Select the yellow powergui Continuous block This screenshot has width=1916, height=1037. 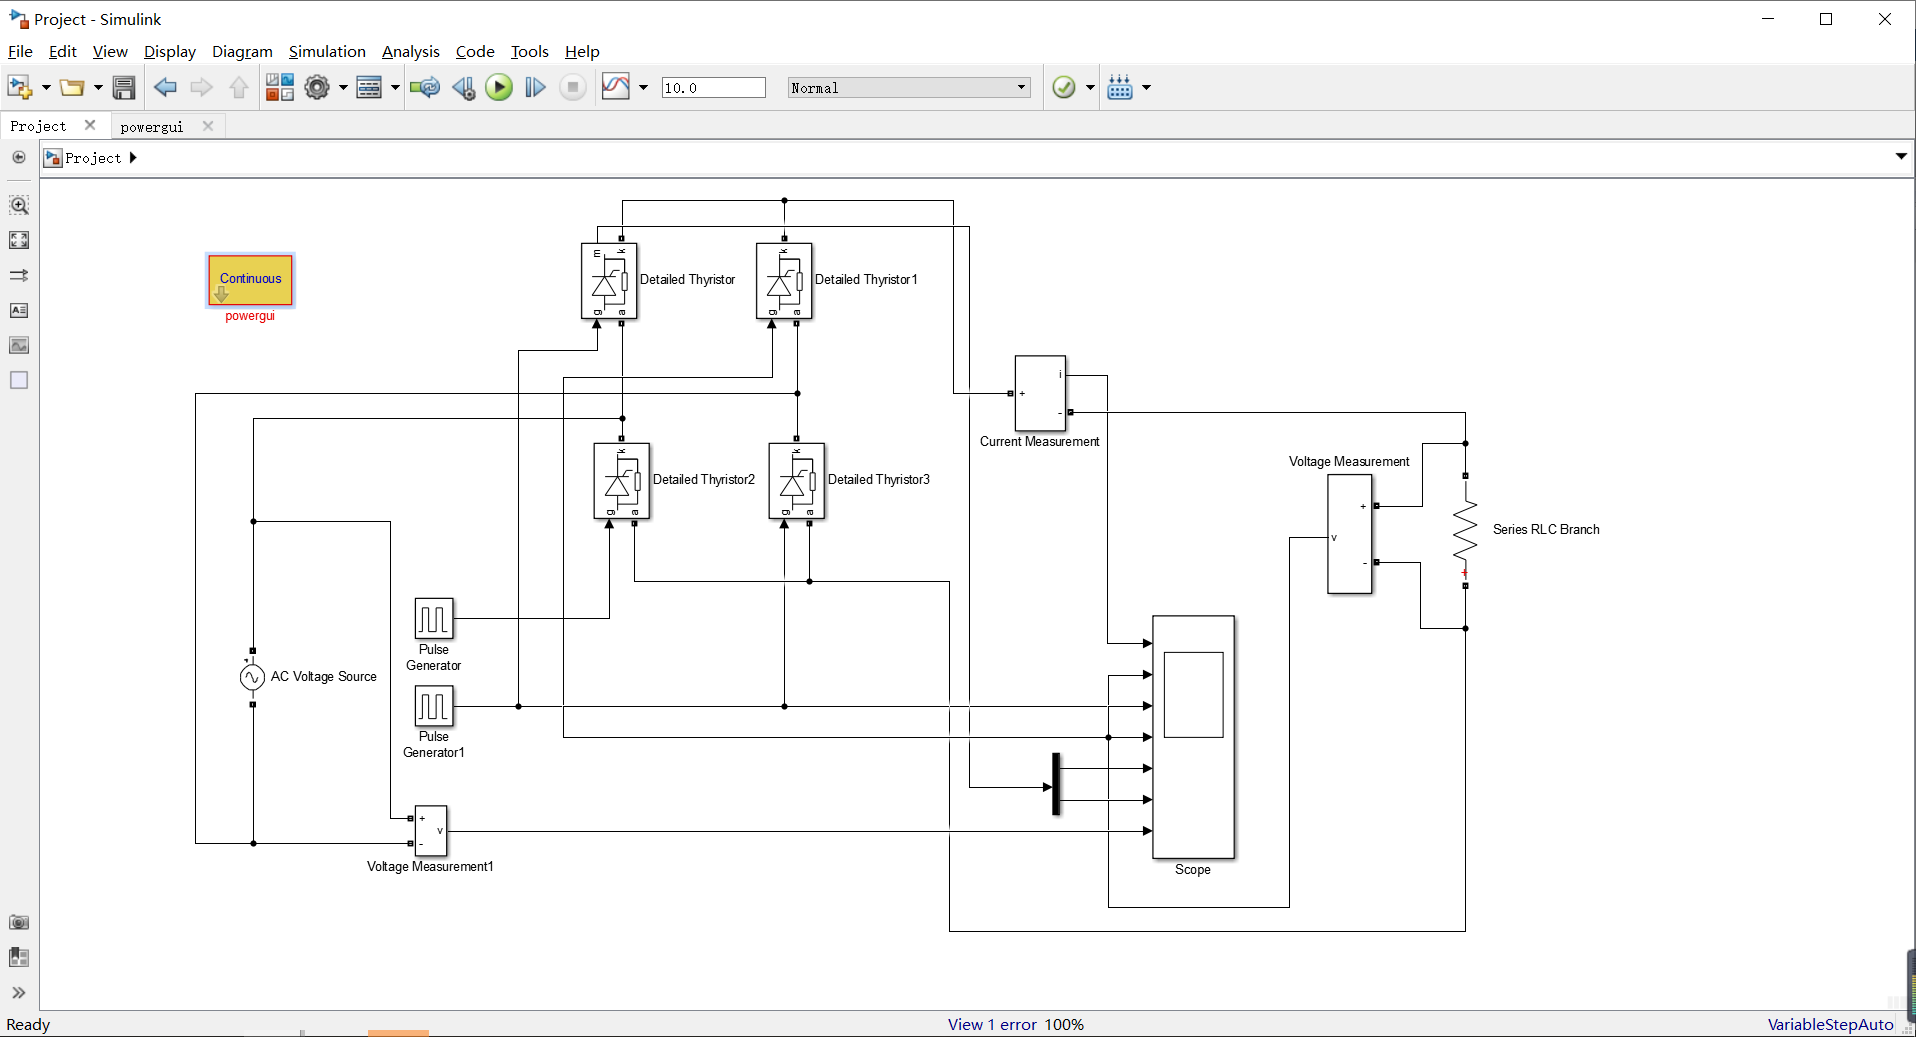click(250, 280)
